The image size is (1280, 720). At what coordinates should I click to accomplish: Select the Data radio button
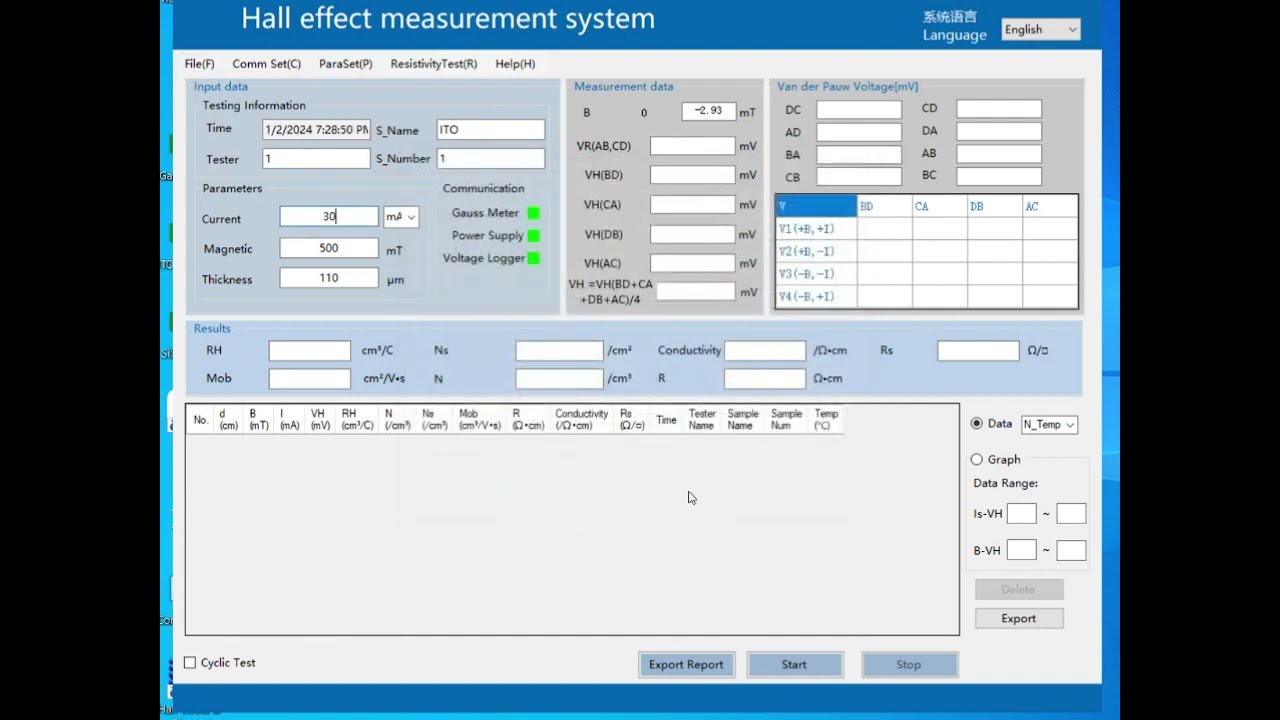pos(977,424)
